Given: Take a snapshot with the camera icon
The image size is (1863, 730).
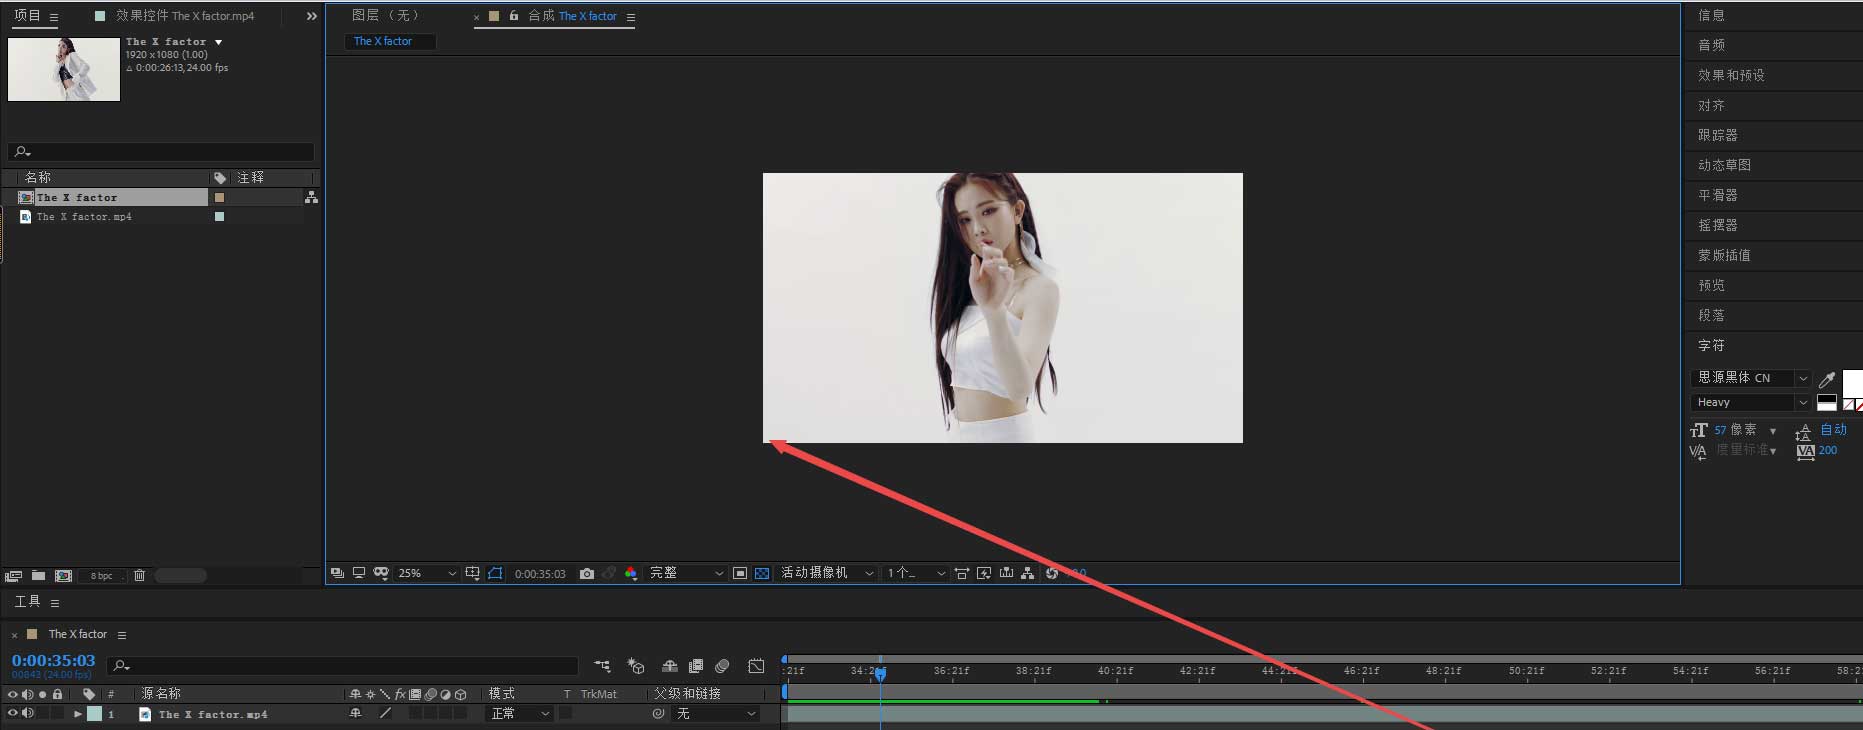Looking at the screenshot, I should click(587, 573).
